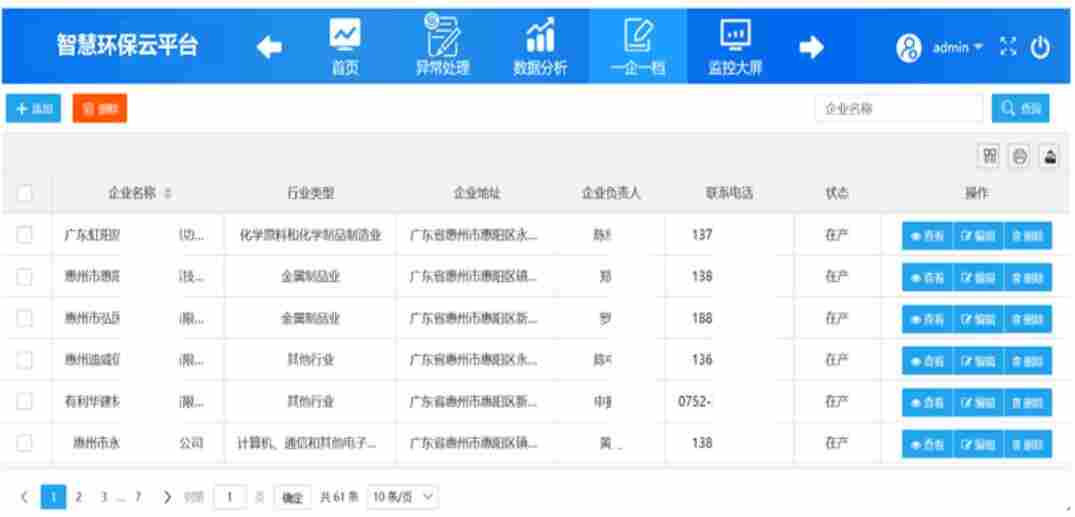Click the 企业名称 search input field
Viewport: 1075px width, 517px height.
900,108
